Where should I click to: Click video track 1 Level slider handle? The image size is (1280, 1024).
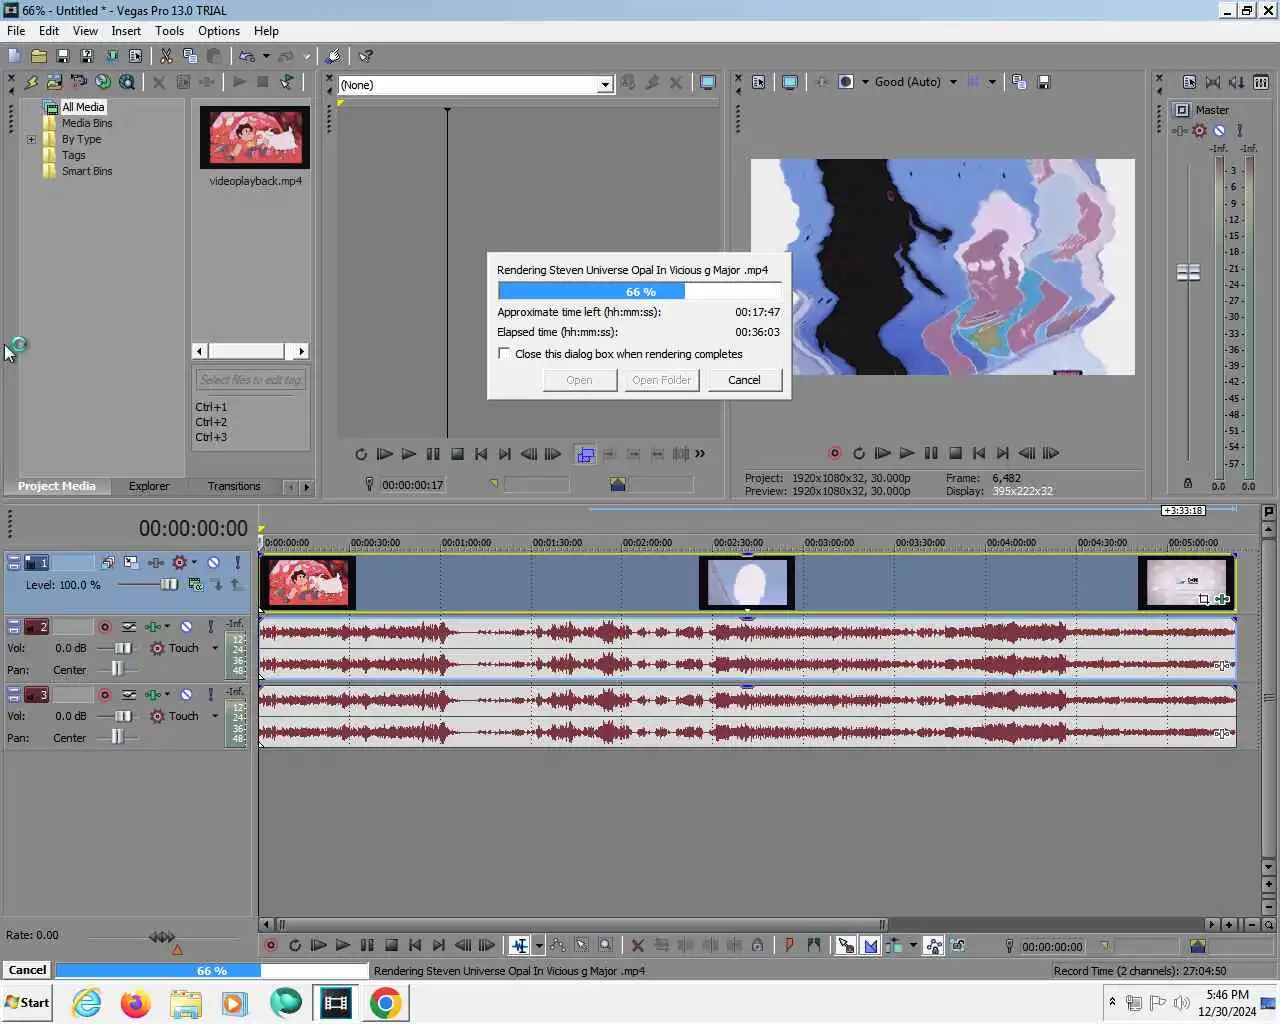click(x=169, y=584)
